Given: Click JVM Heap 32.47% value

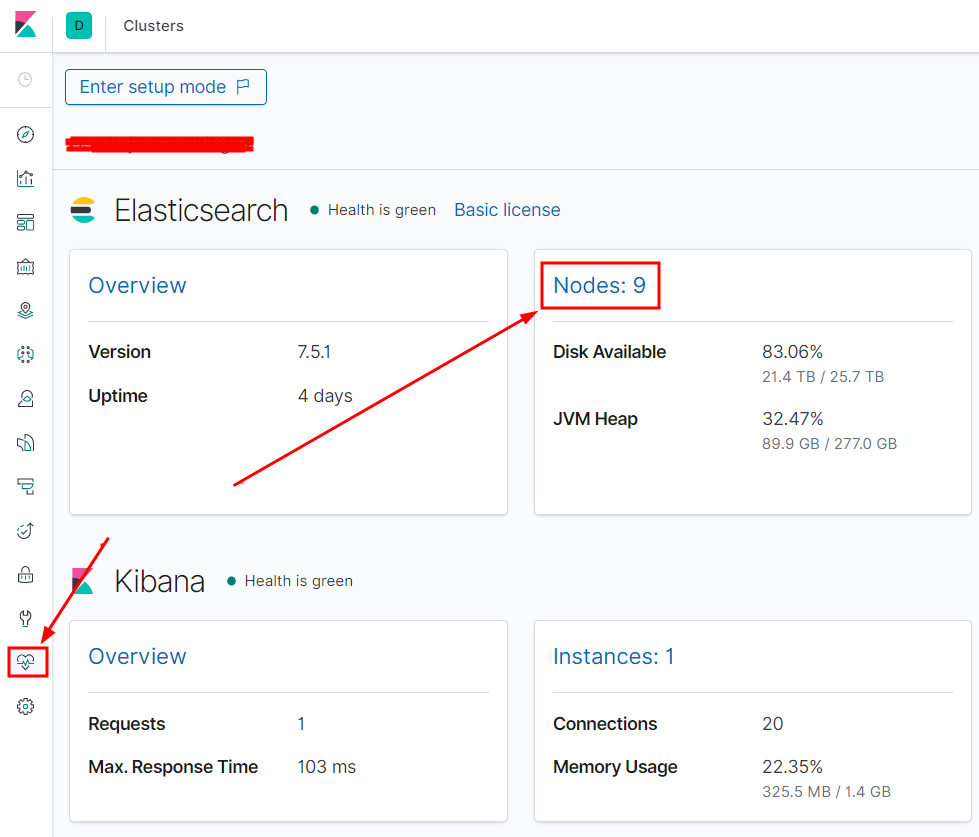Looking at the screenshot, I should (x=792, y=419).
